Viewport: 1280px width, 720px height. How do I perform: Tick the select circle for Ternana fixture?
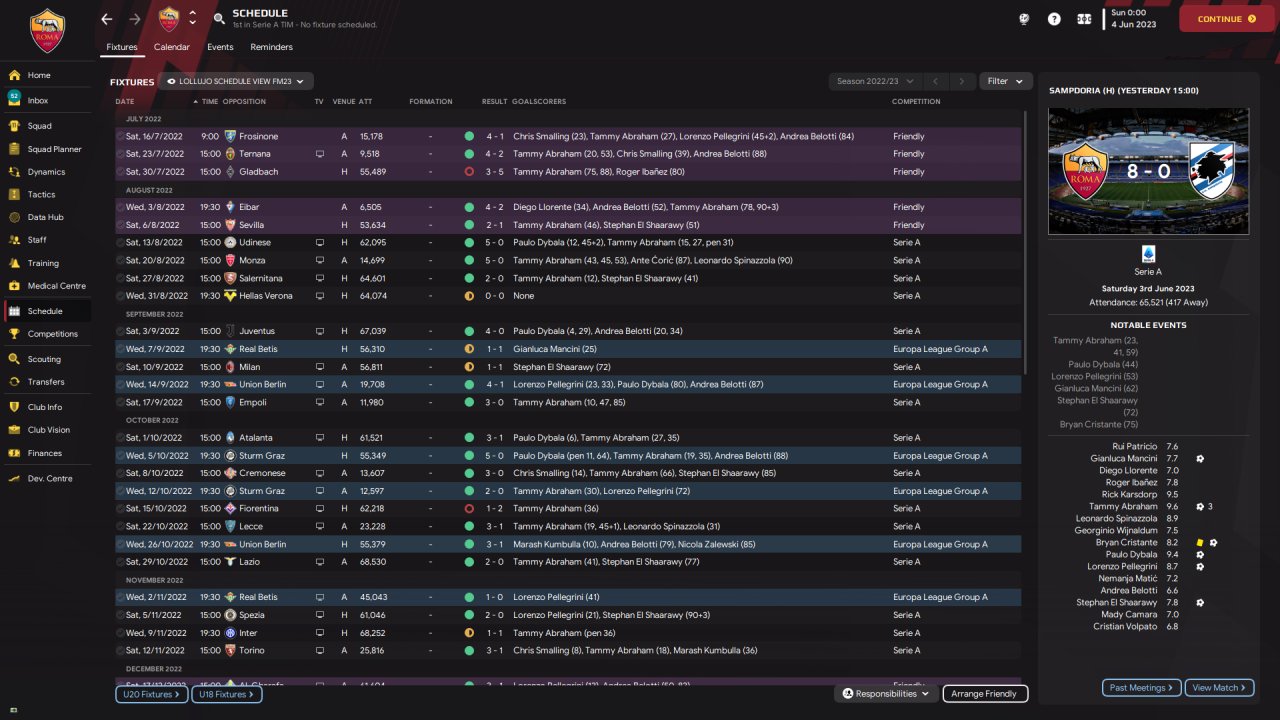pos(120,154)
